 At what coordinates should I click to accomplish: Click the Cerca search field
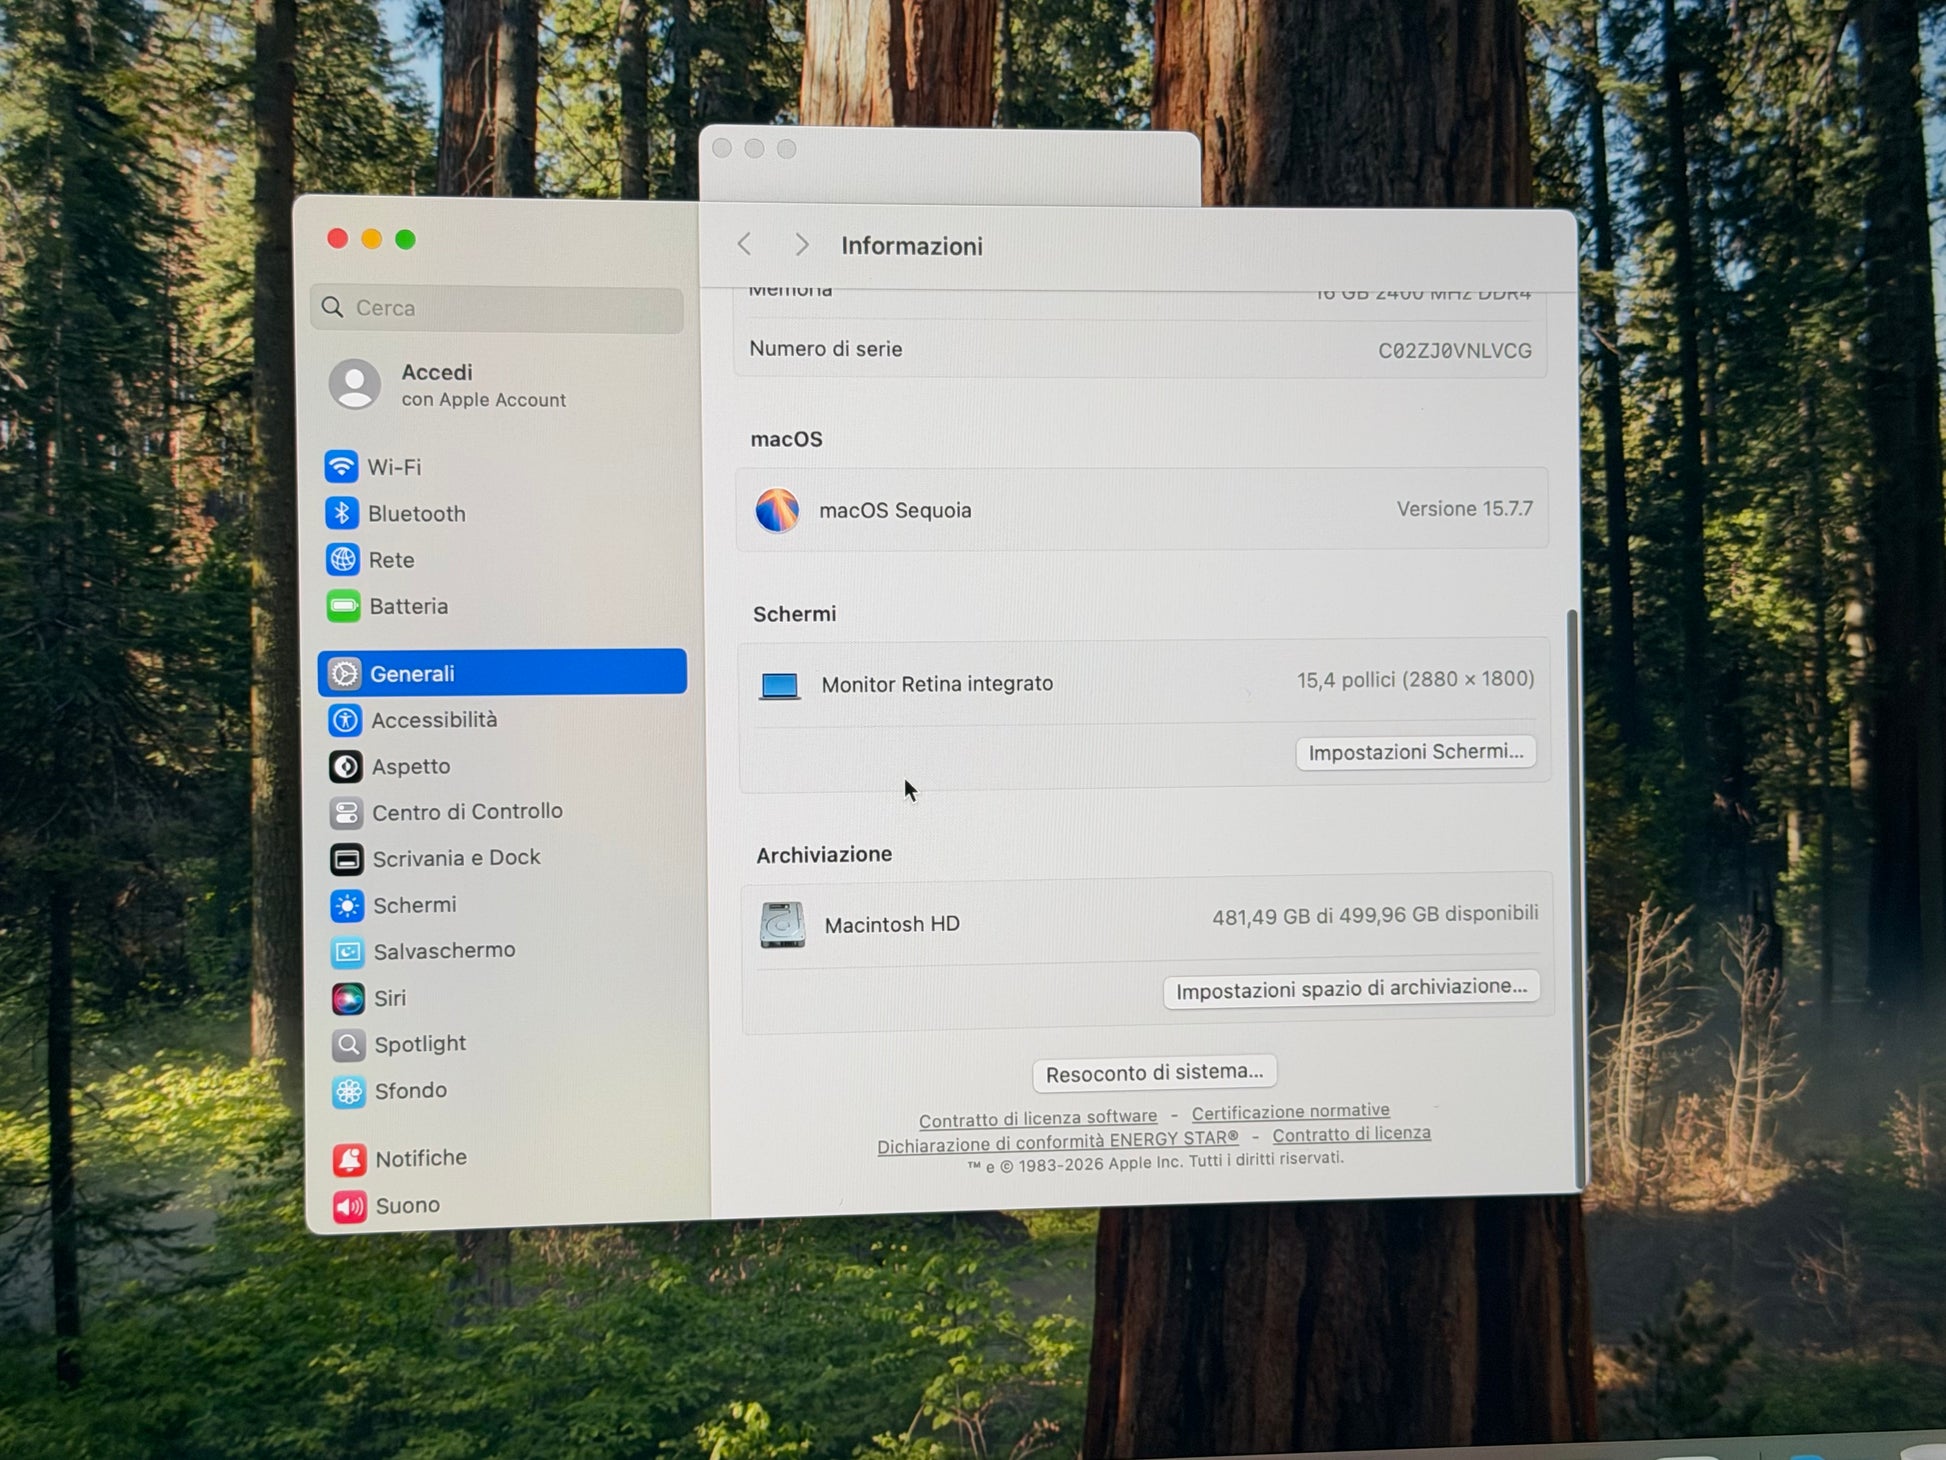click(x=497, y=308)
